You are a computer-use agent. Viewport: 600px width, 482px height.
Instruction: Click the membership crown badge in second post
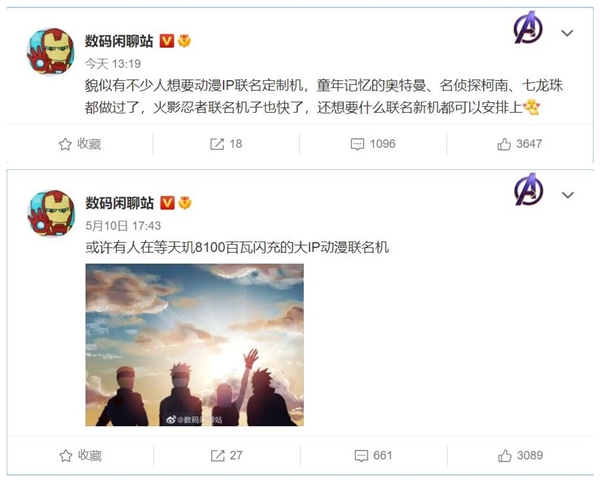pyautogui.click(x=185, y=203)
